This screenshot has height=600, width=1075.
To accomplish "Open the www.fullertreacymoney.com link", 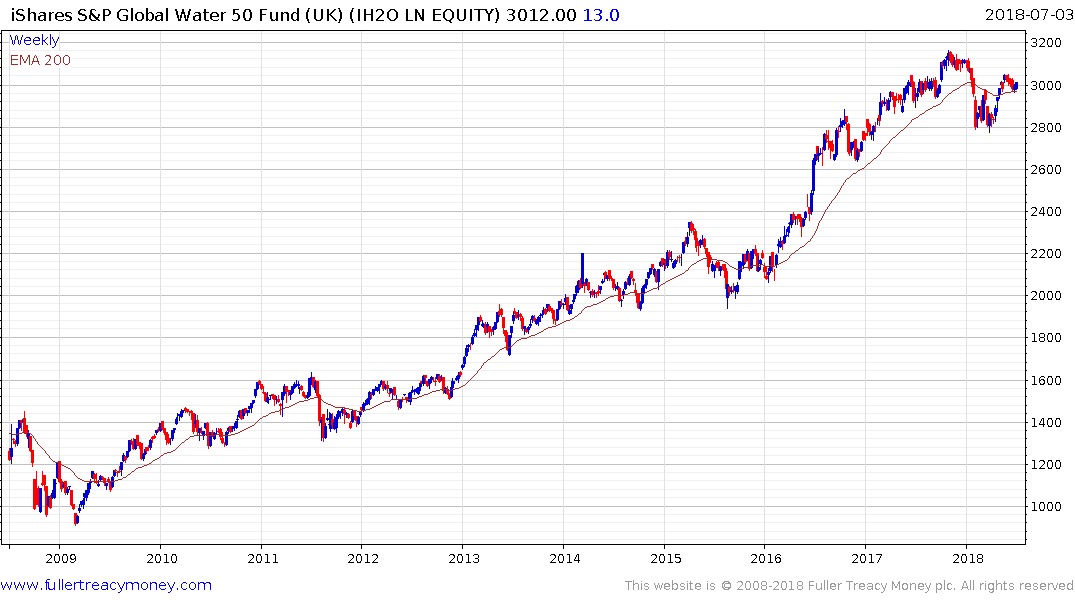I will click(x=106, y=585).
